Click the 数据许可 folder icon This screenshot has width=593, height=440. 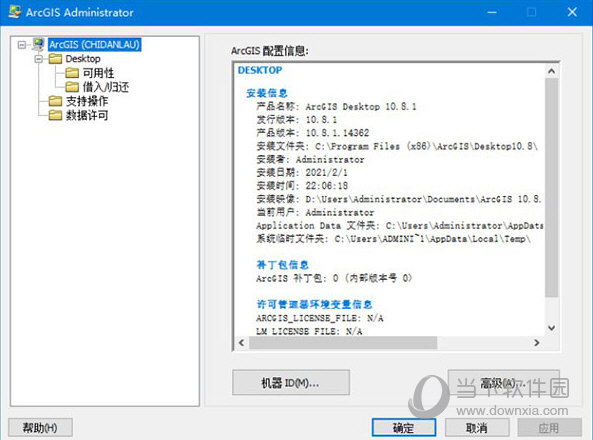coord(56,115)
